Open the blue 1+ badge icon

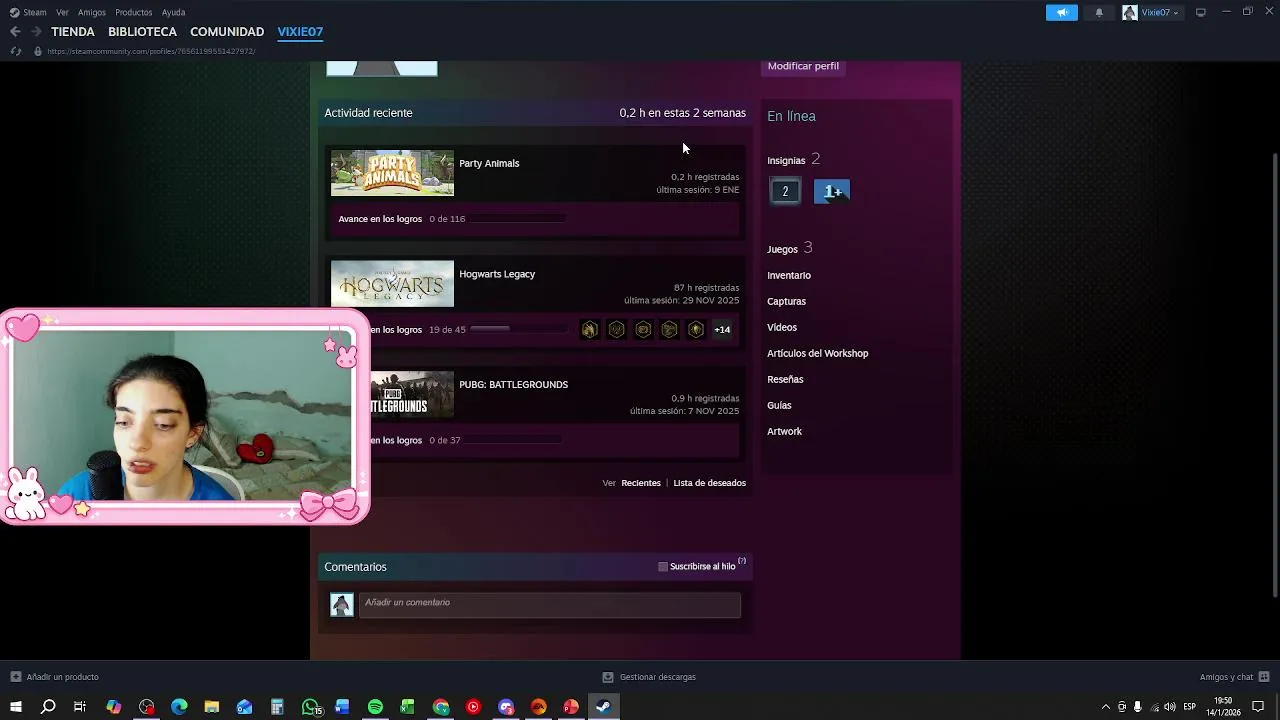832,191
